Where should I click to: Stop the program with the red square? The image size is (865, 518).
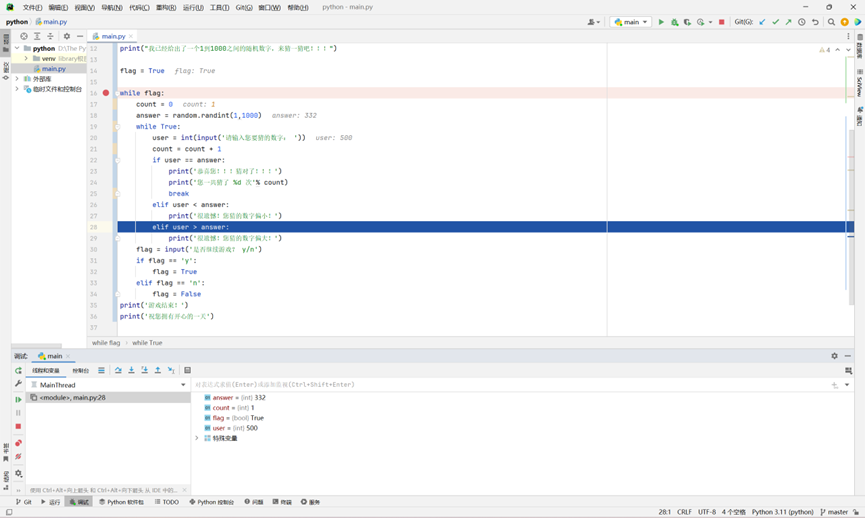(722, 22)
